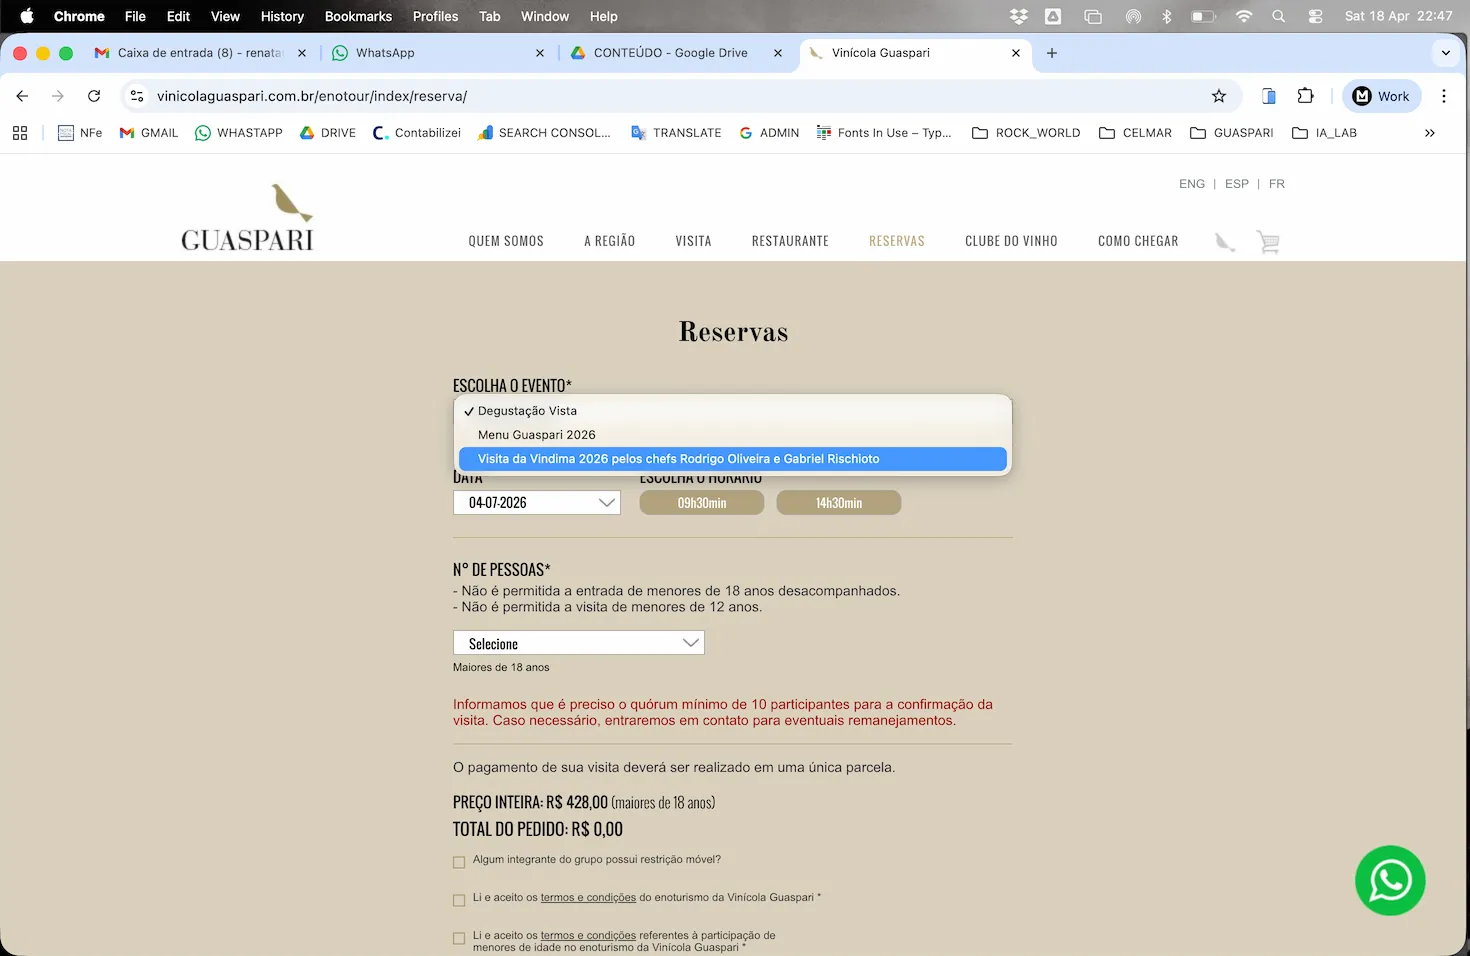Close the WhatsApp tab
The height and width of the screenshot is (956, 1470).
[540, 53]
